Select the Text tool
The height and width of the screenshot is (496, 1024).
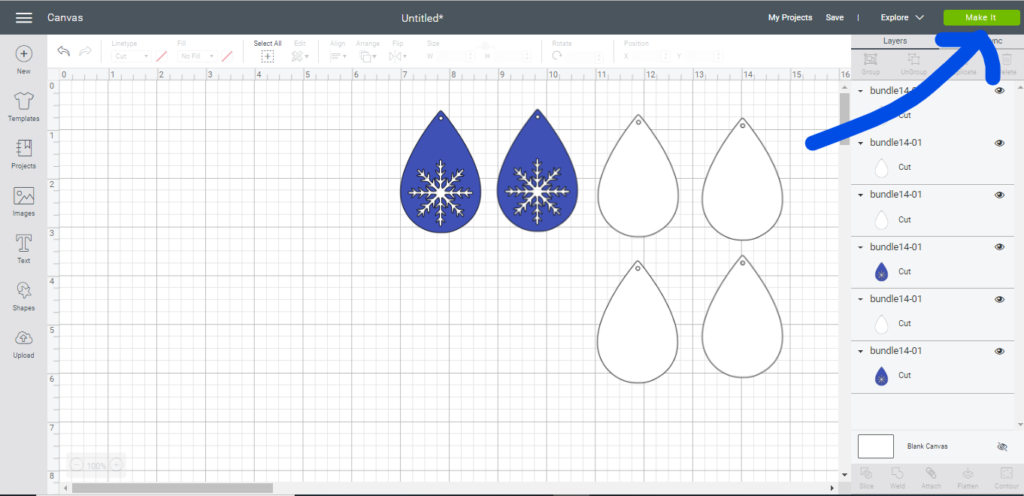pyautogui.click(x=24, y=243)
